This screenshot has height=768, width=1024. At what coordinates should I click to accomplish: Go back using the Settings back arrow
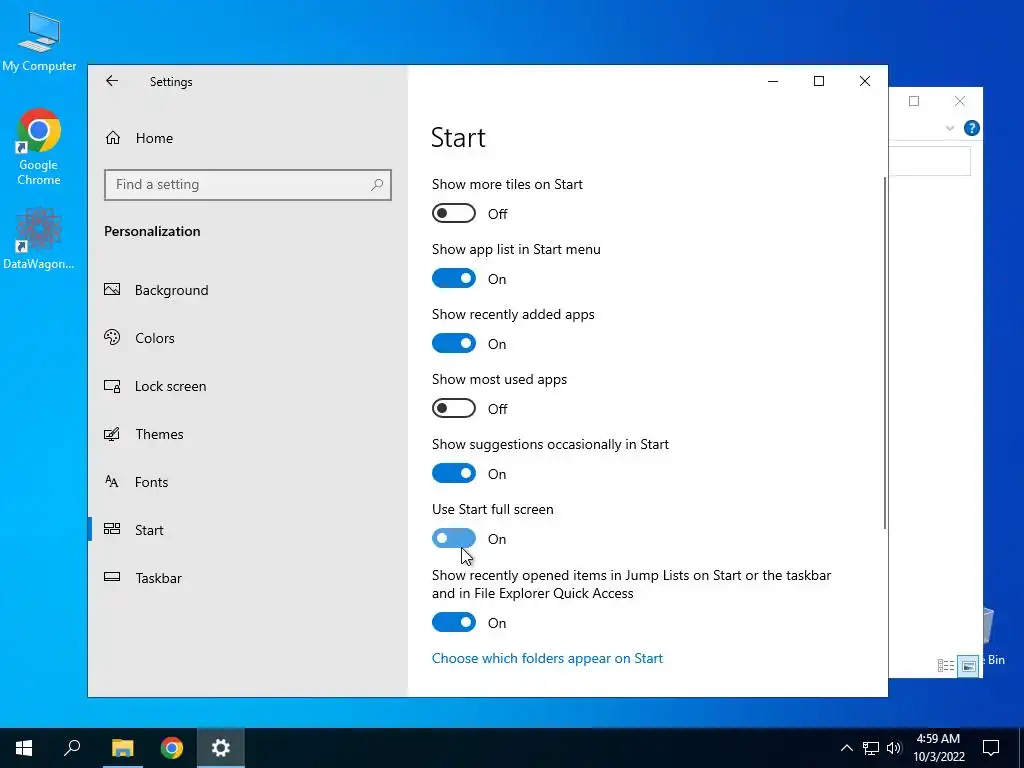[112, 81]
